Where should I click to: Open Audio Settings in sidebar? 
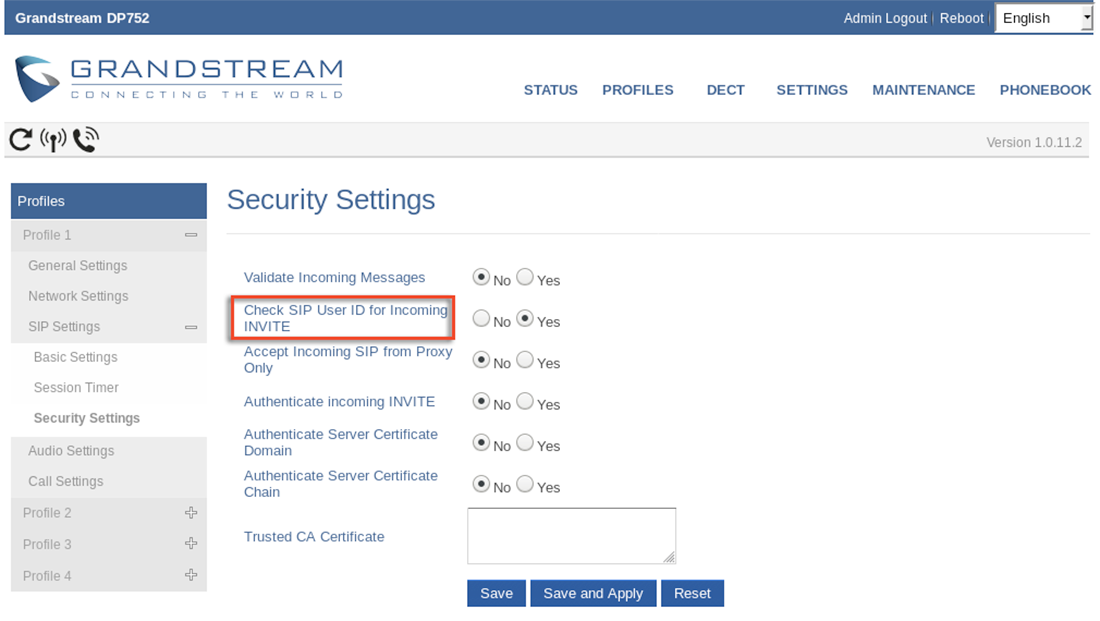pyautogui.click(x=71, y=451)
